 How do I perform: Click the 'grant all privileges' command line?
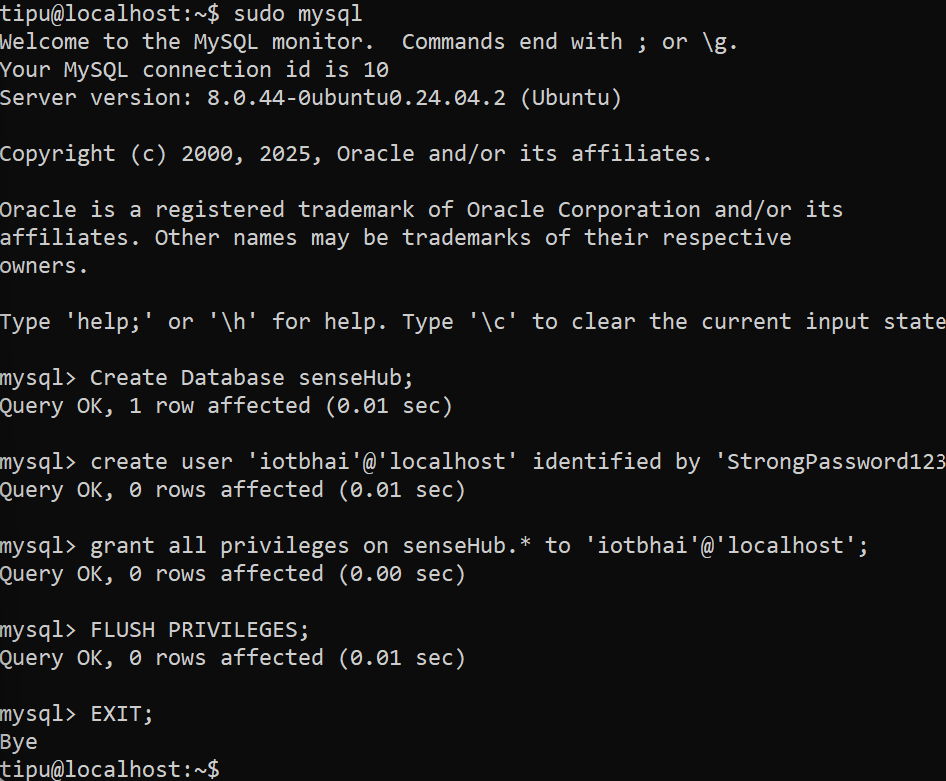pos(479,546)
